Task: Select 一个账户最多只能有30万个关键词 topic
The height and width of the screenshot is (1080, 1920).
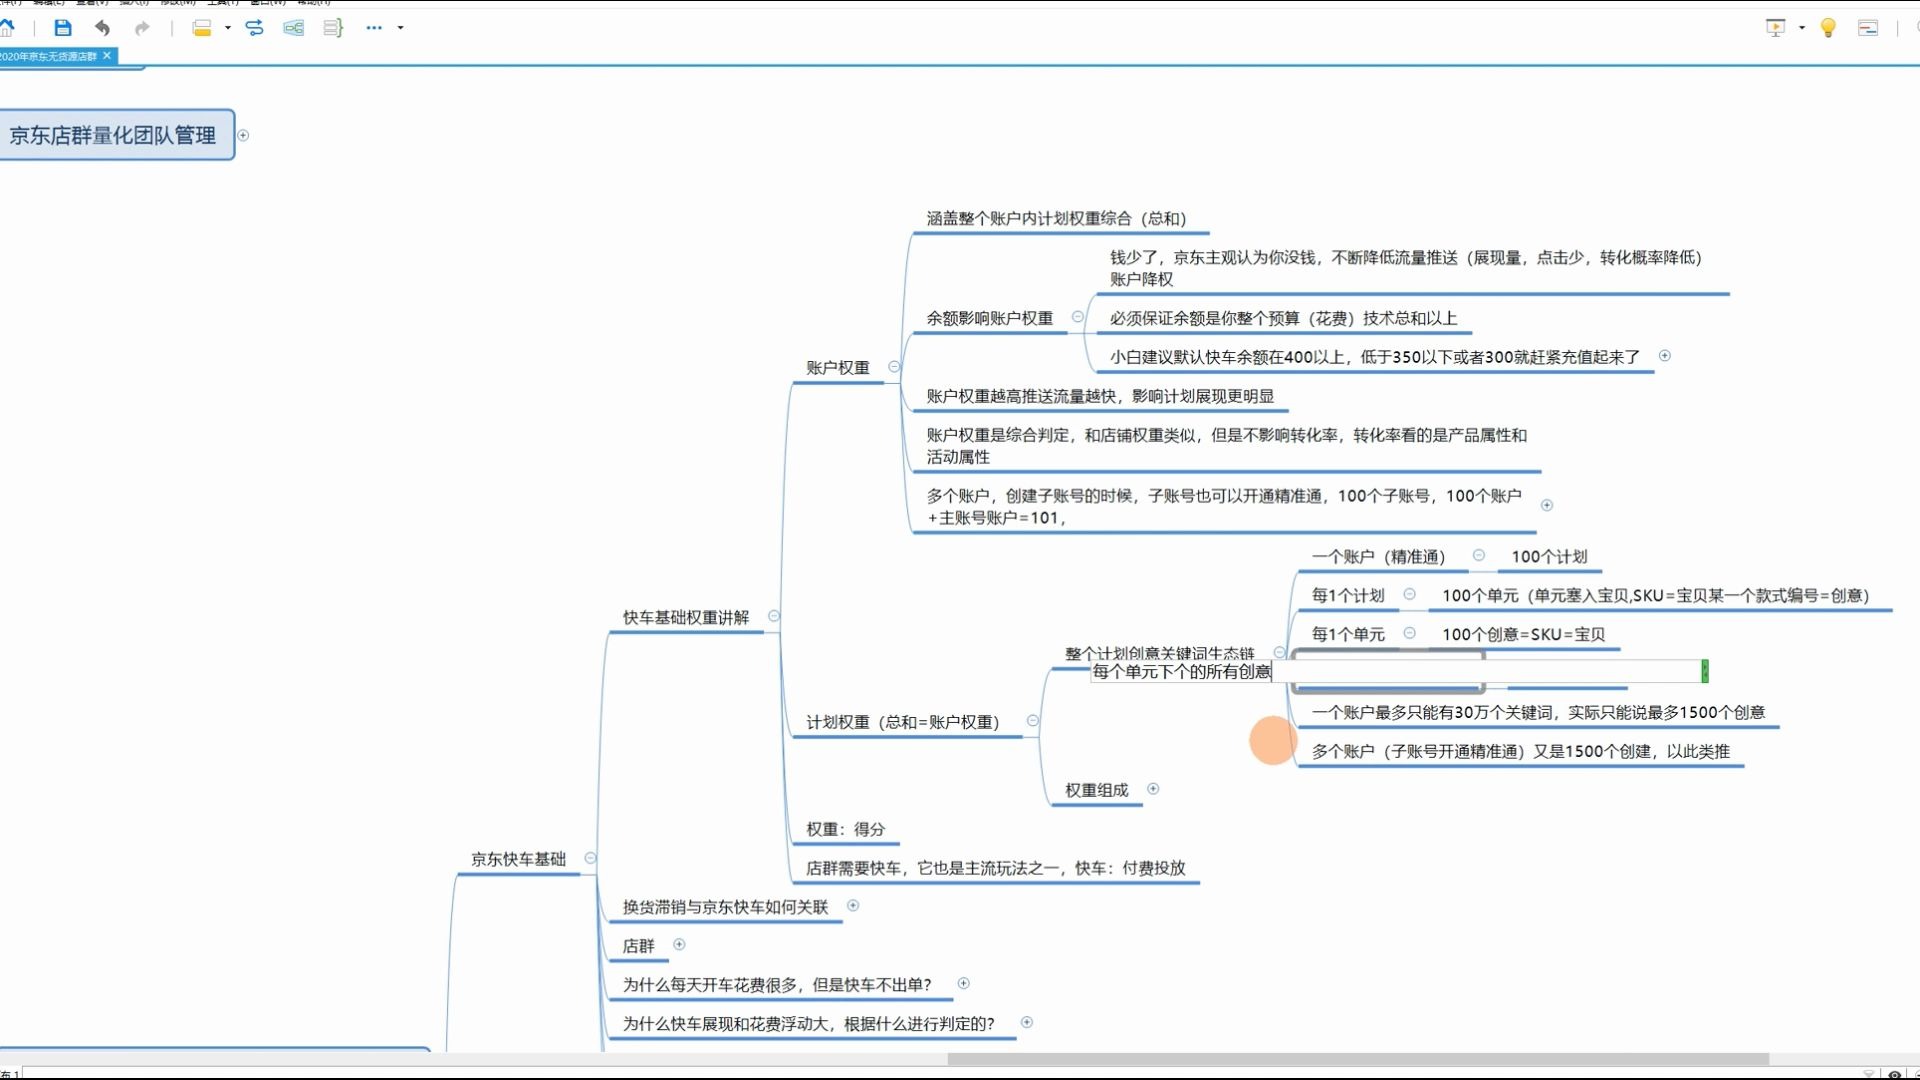Action: coord(1538,713)
